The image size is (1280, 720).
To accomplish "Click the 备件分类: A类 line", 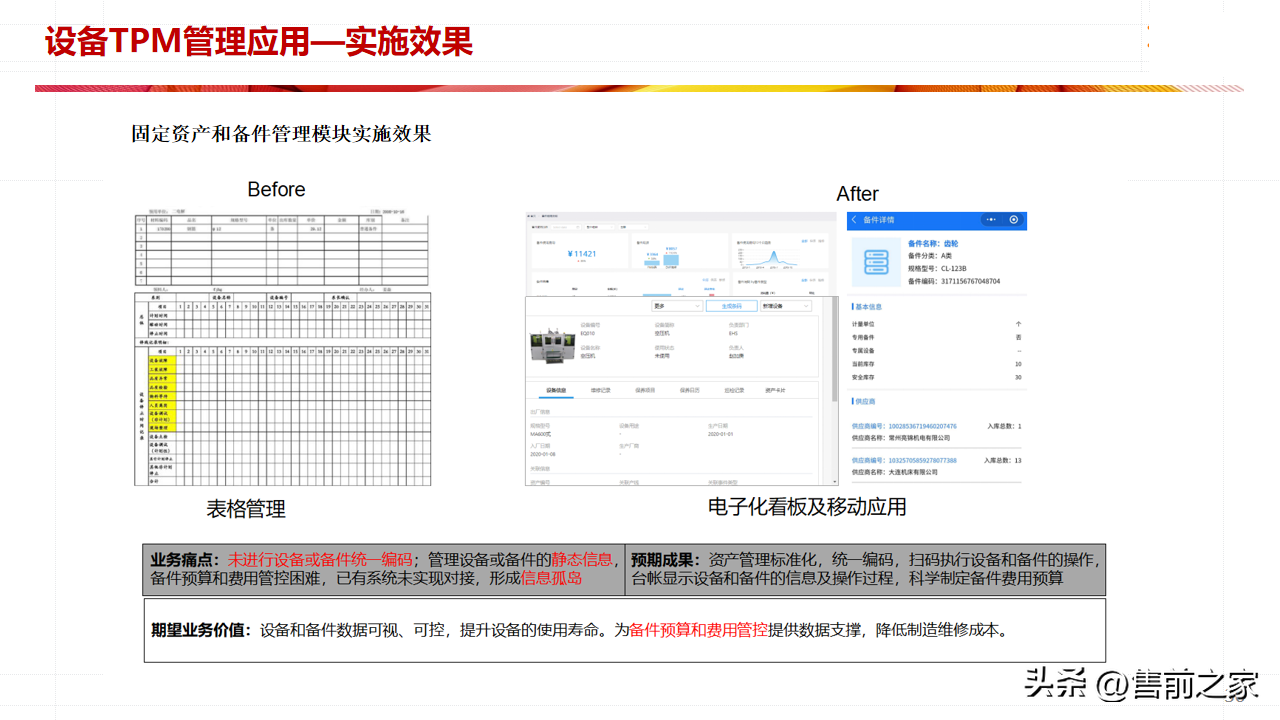I will [x=930, y=256].
